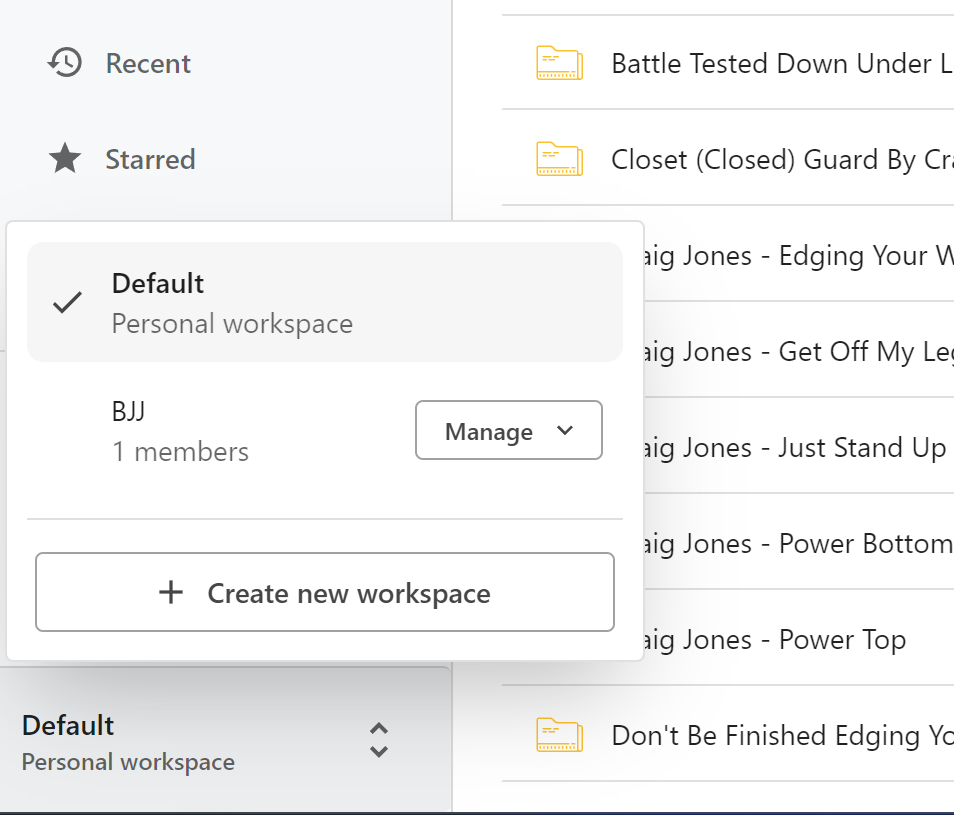Open Craig Jones - Get Off My Leg row
The image size is (954, 815).
[799, 350]
